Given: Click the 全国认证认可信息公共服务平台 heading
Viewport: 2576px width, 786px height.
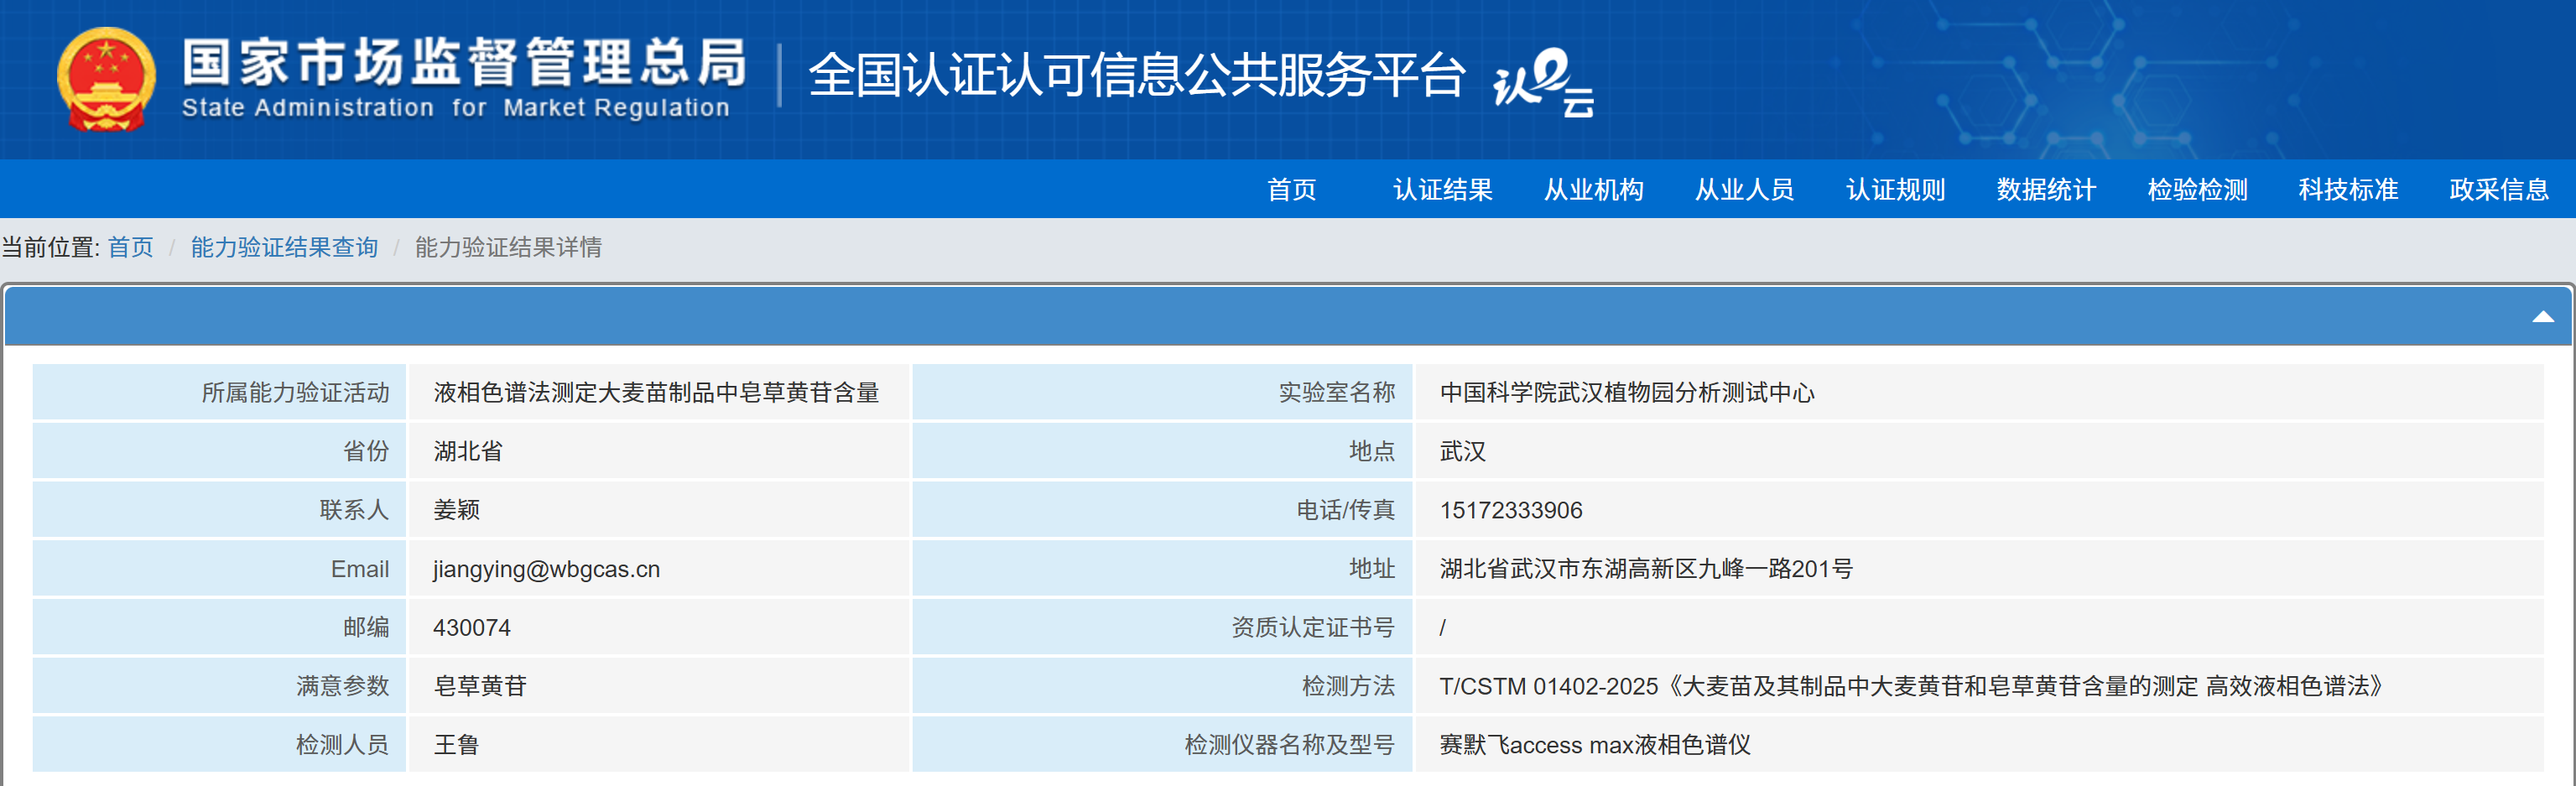Looking at the screenshot, I should pyautogui.click(x=1137, y=76).
